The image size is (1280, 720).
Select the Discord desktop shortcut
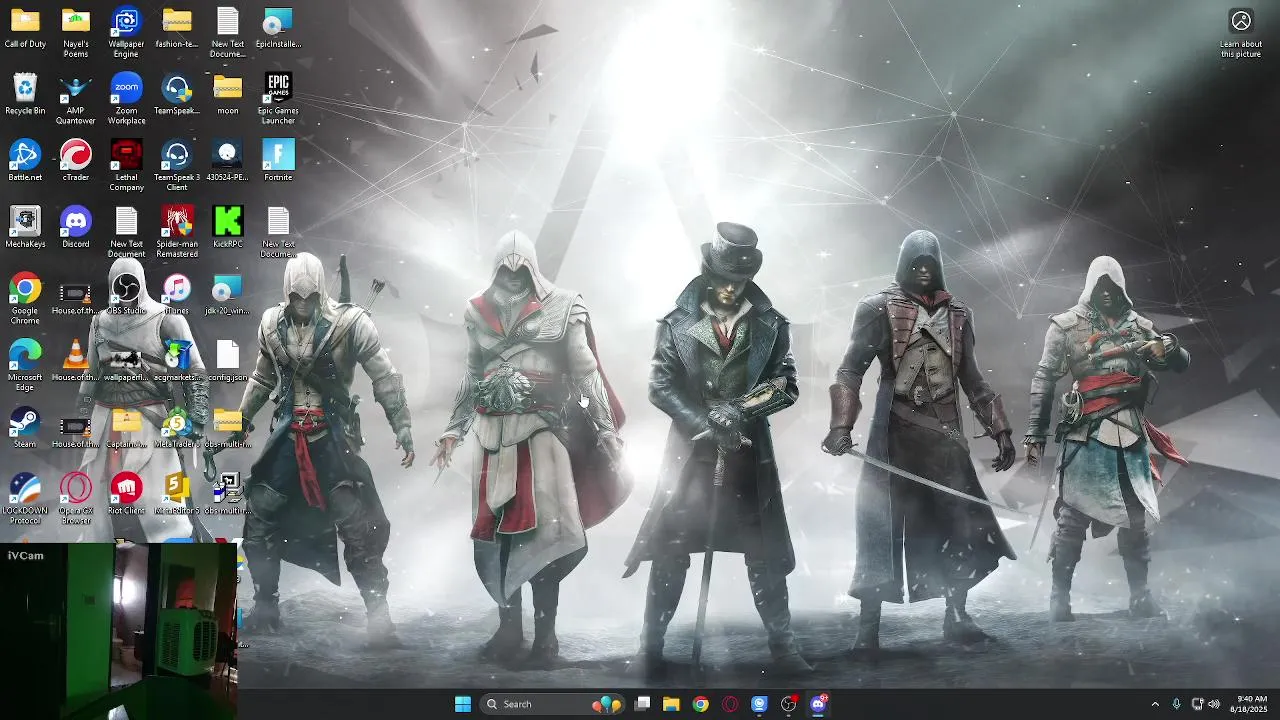pyautogui.click(x=76, y=228)
